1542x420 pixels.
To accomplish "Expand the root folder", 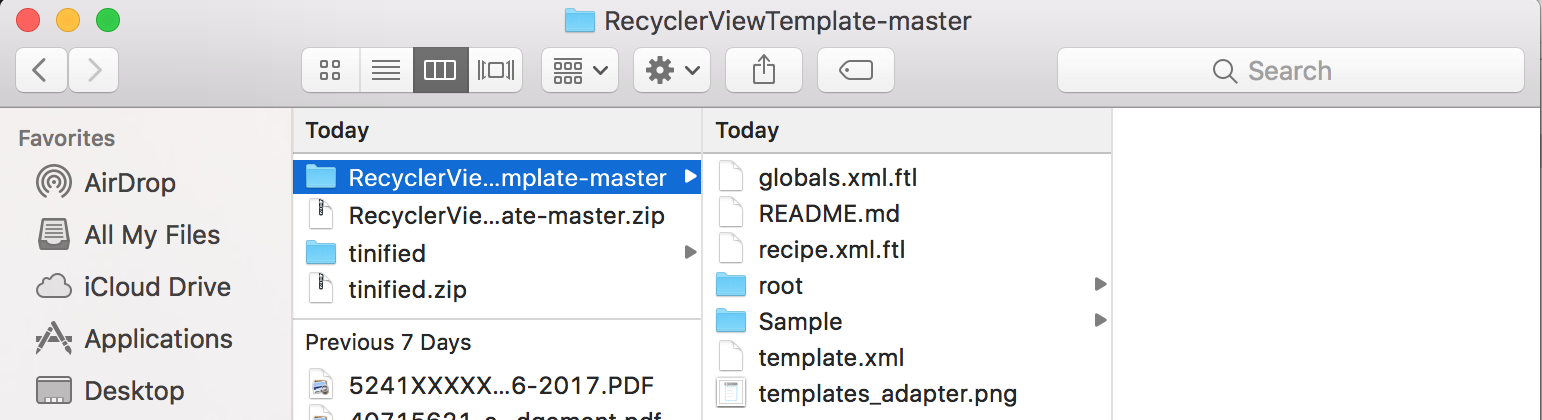I will tap(1100, 285).
